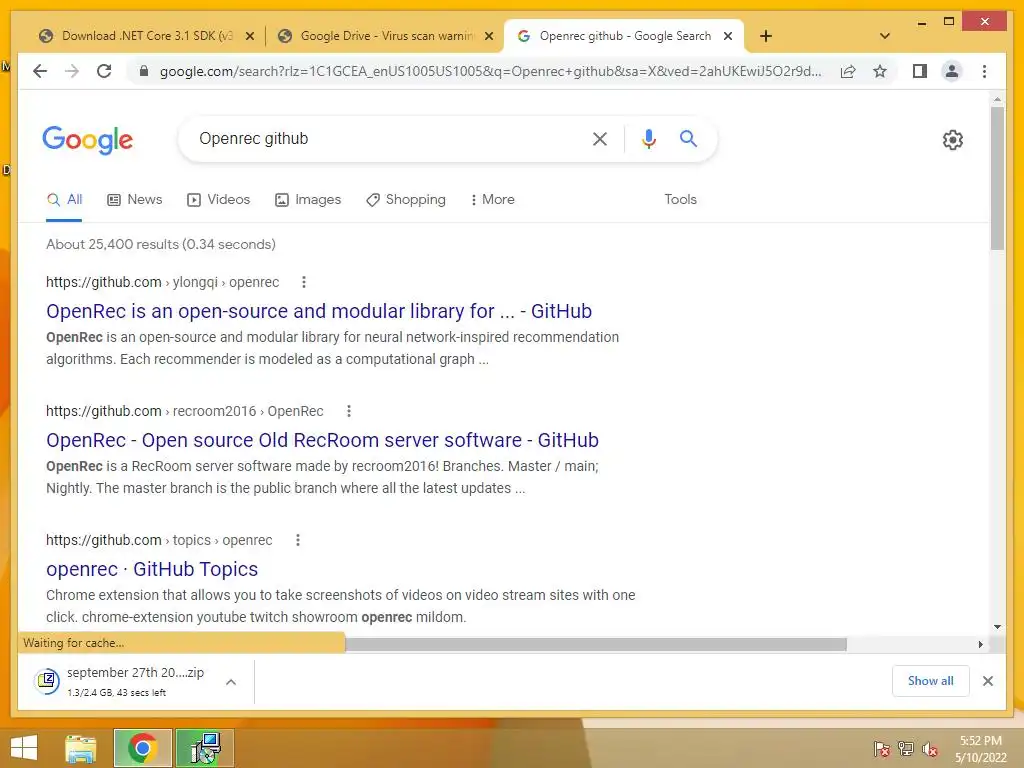Share this page using the share icon
Screen dimensions: 1024x768
point(848,71)
